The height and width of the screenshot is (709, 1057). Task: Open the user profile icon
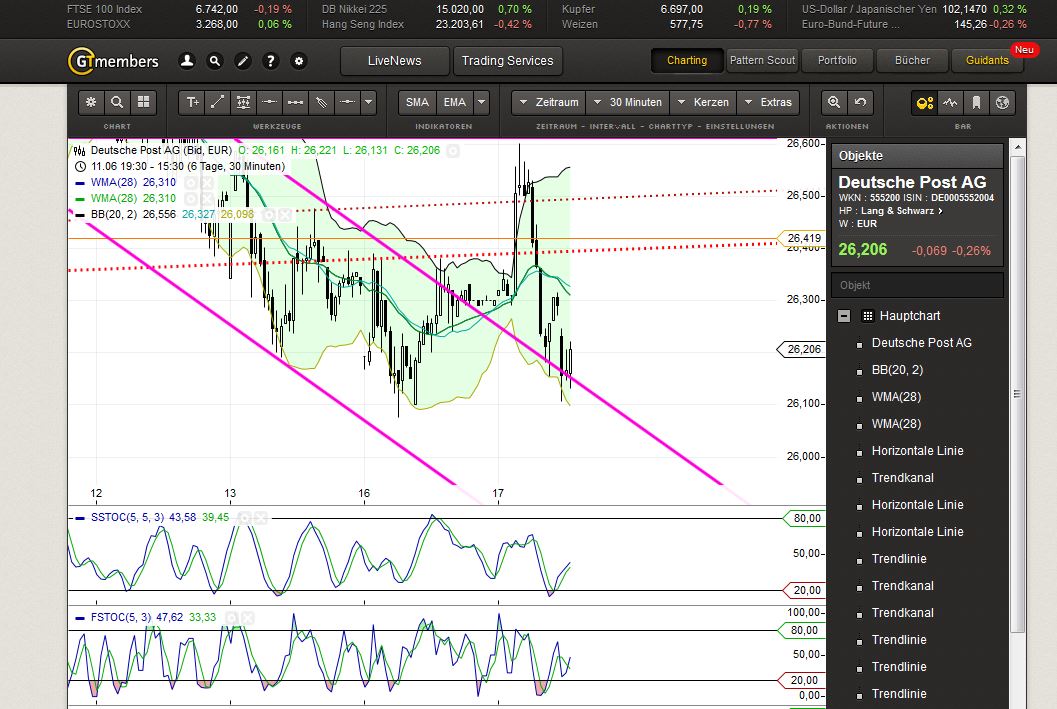pyautogui.click(x=187, y=61)
